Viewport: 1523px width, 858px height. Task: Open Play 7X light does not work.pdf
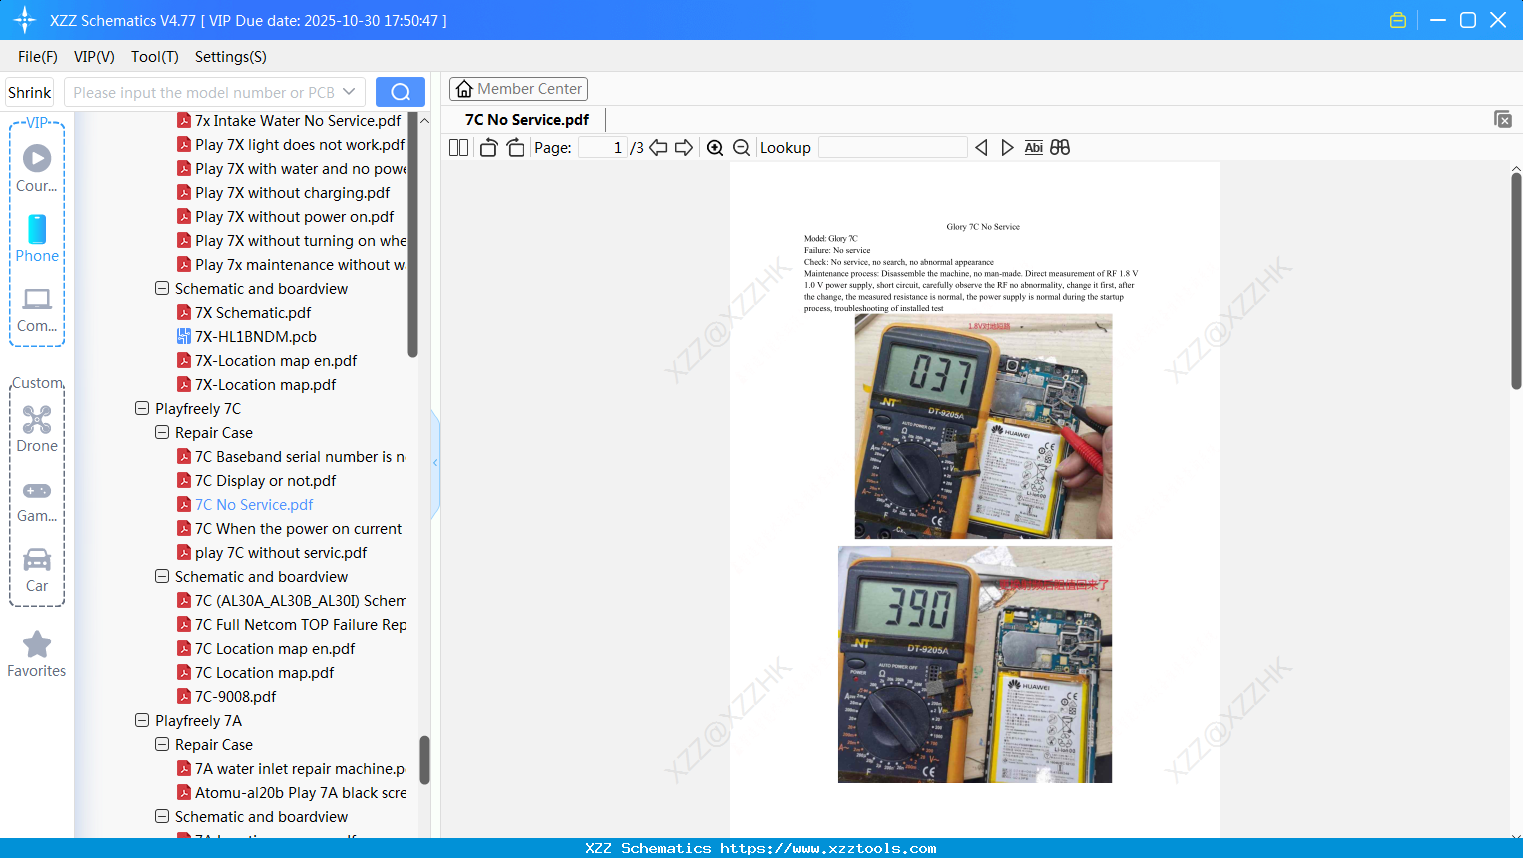point(291,145)
